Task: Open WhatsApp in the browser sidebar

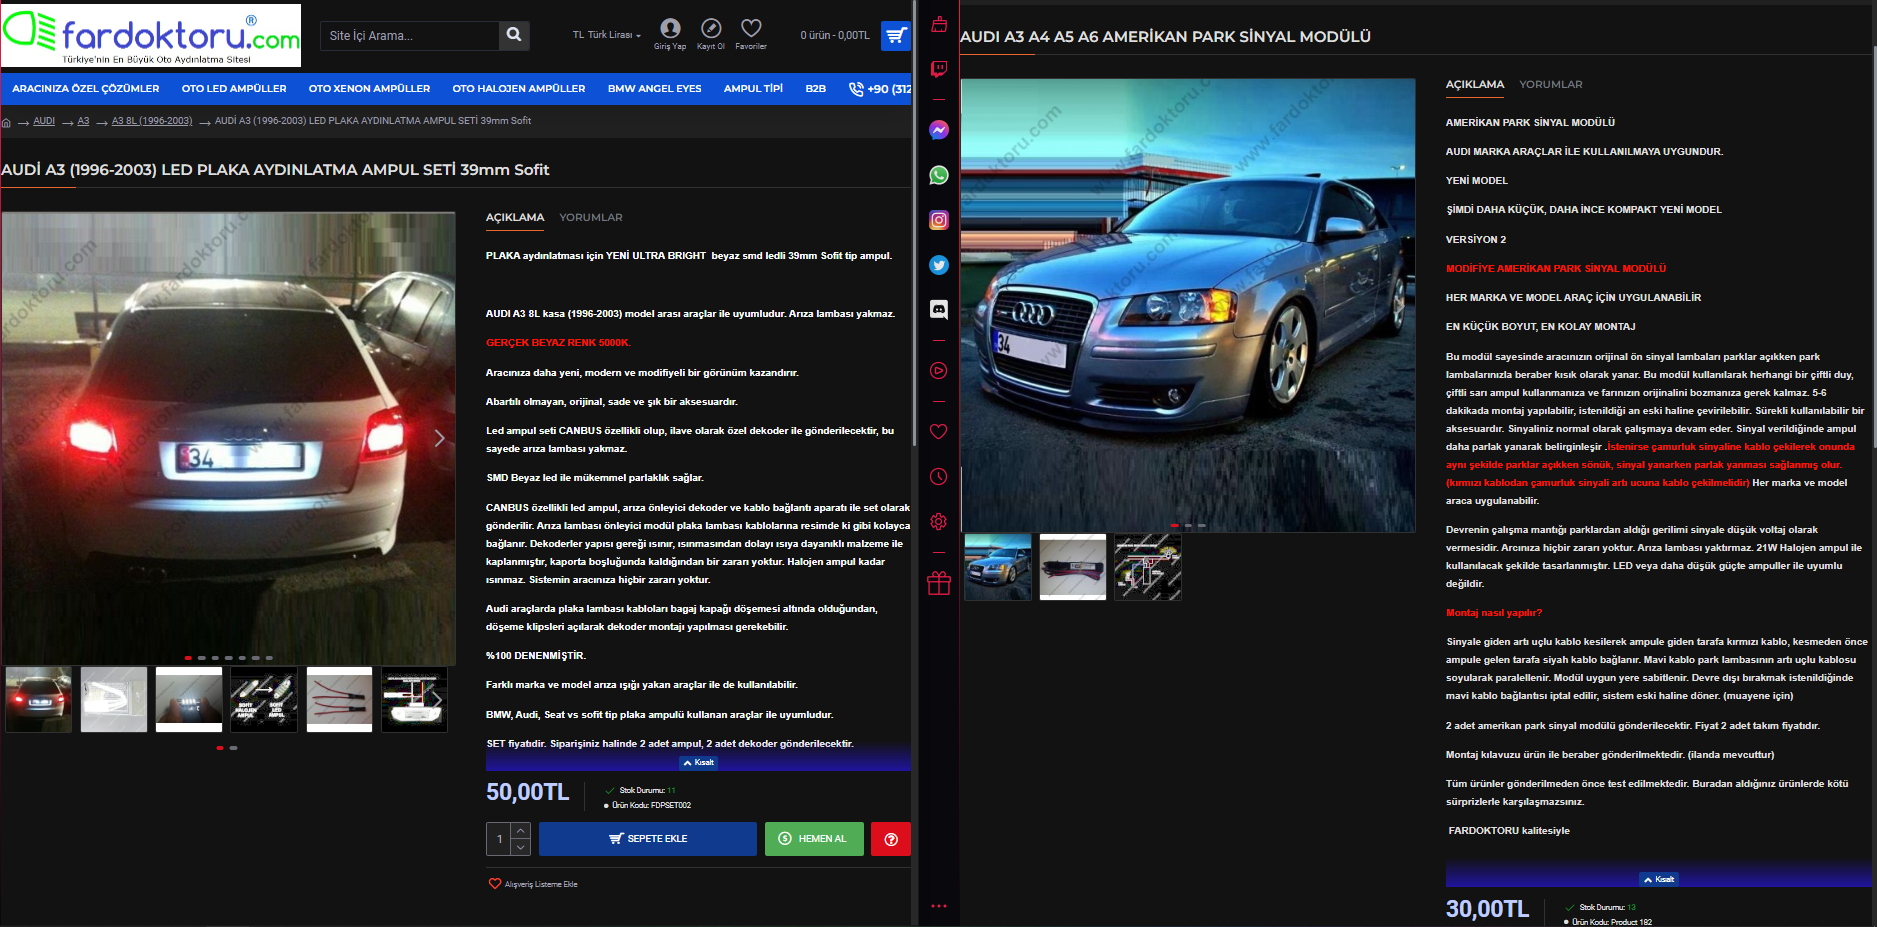Action: pos(938,175)
